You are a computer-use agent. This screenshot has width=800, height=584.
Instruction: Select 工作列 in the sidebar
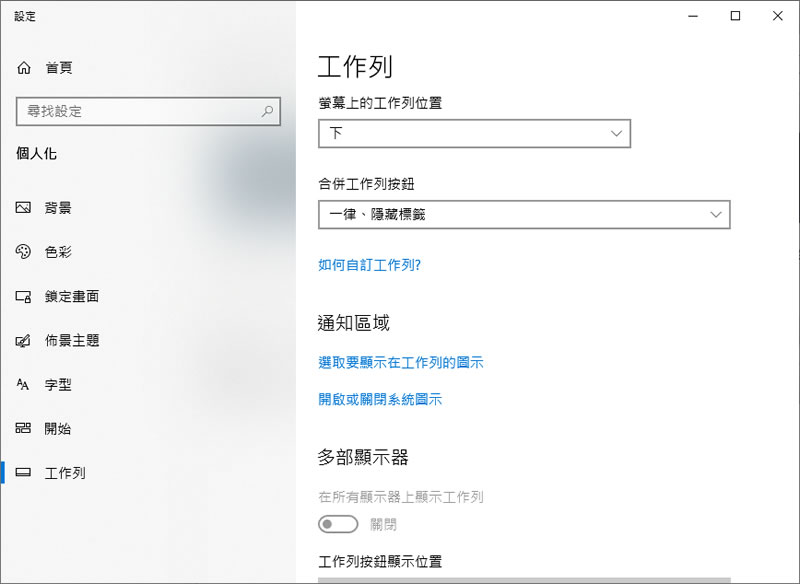pyautogui.click(x=65, y=473)
